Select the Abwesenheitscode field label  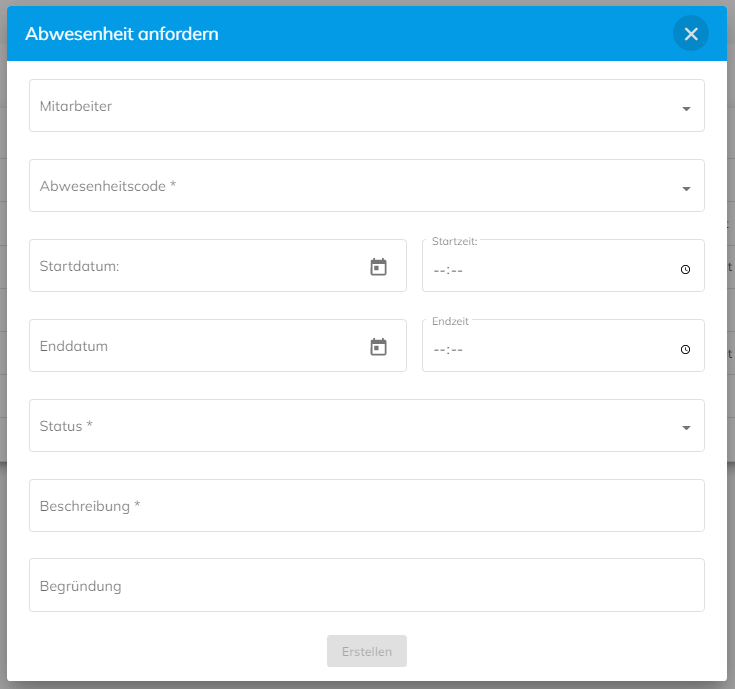(108, 186)
